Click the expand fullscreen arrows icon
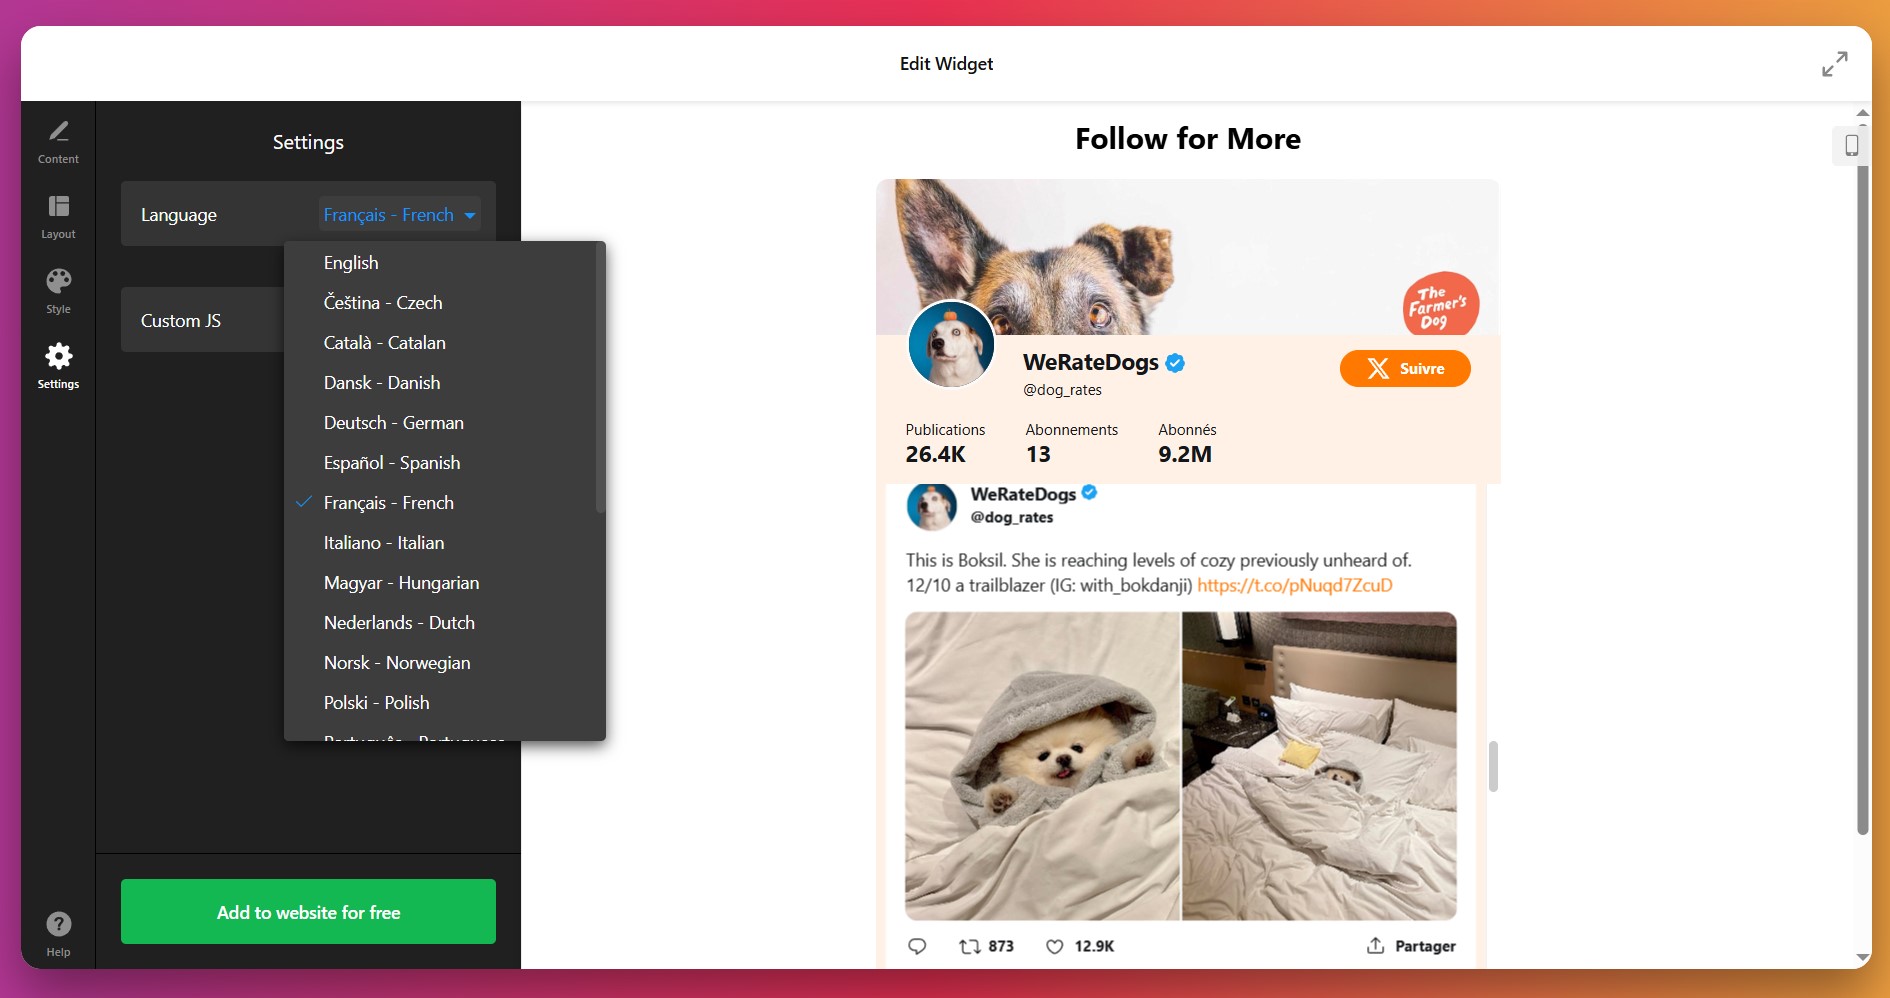Image resolution: width=1890 pixels, height=998 pixels. (1834, 64)
